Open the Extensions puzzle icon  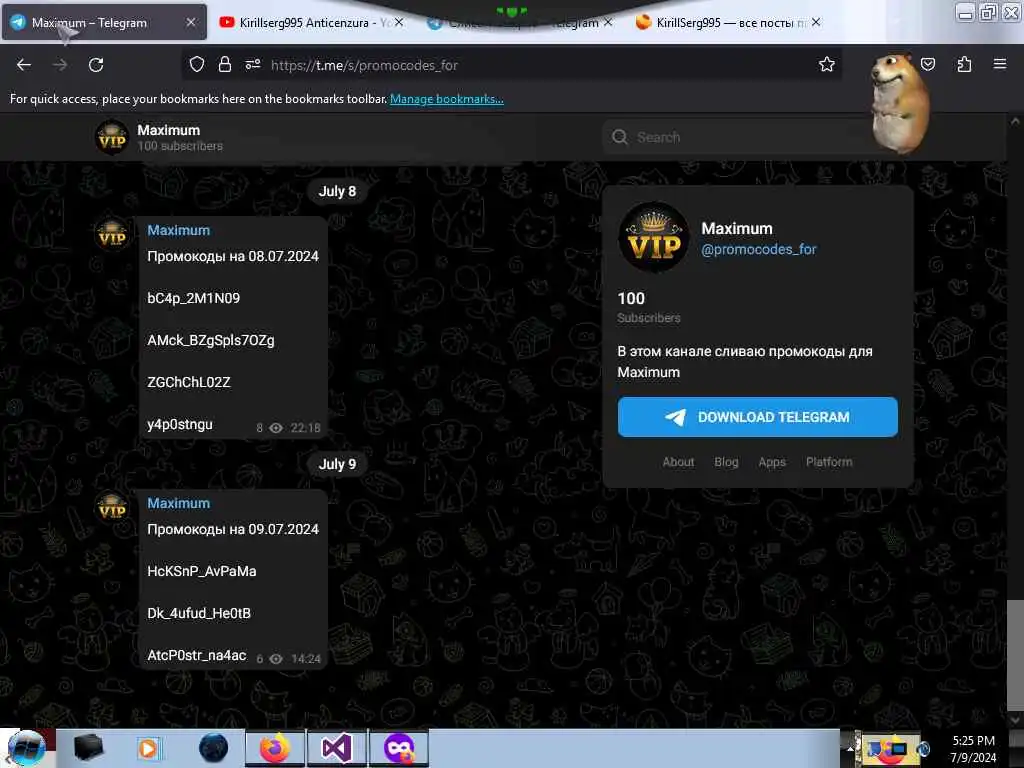964,64
